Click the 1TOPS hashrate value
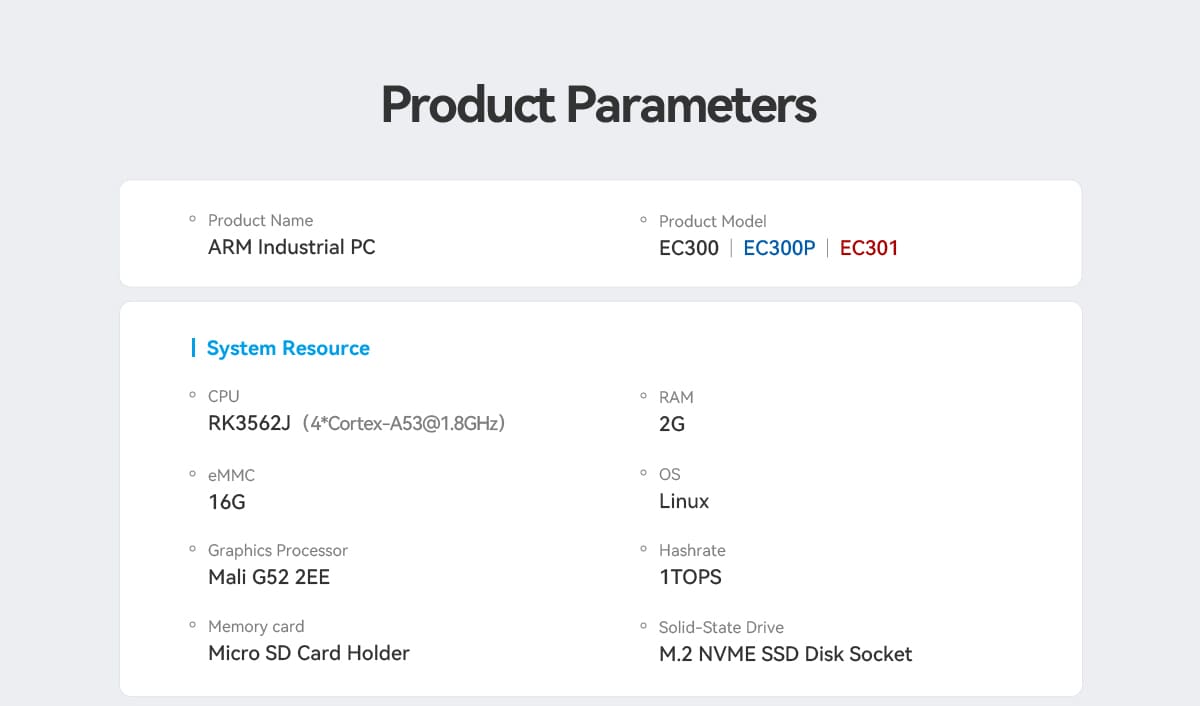This screenshot has height=706, width=1200. (690, 577)
